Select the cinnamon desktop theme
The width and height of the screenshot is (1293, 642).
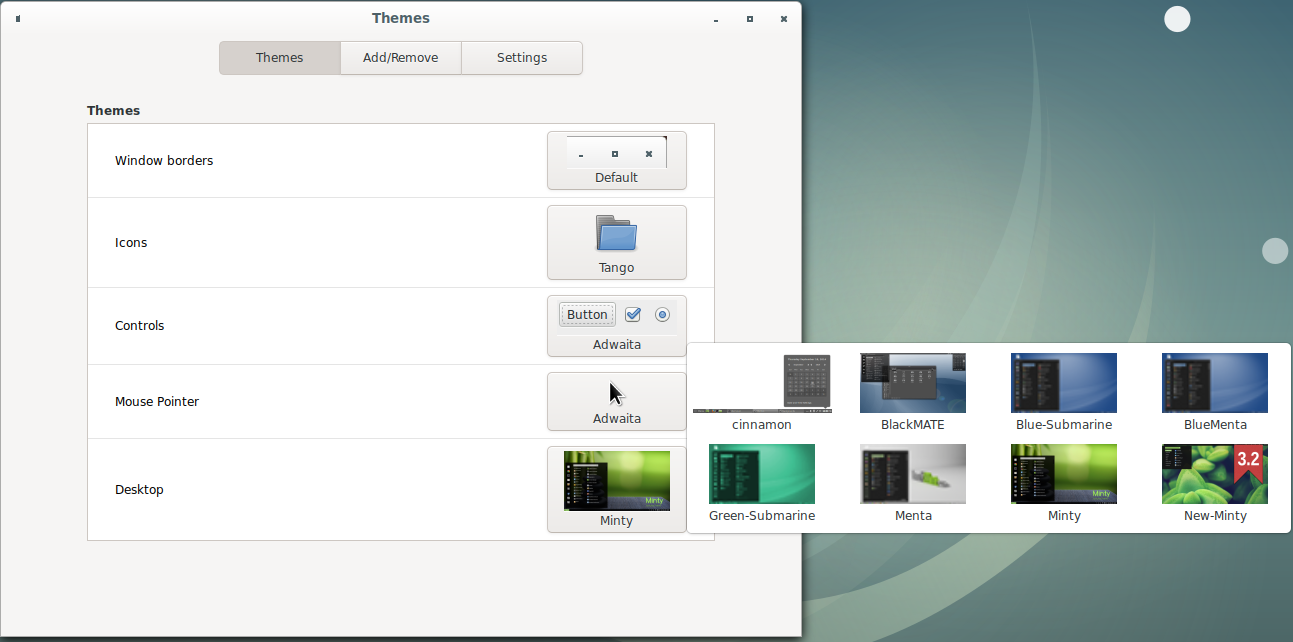tap(762, 392)
